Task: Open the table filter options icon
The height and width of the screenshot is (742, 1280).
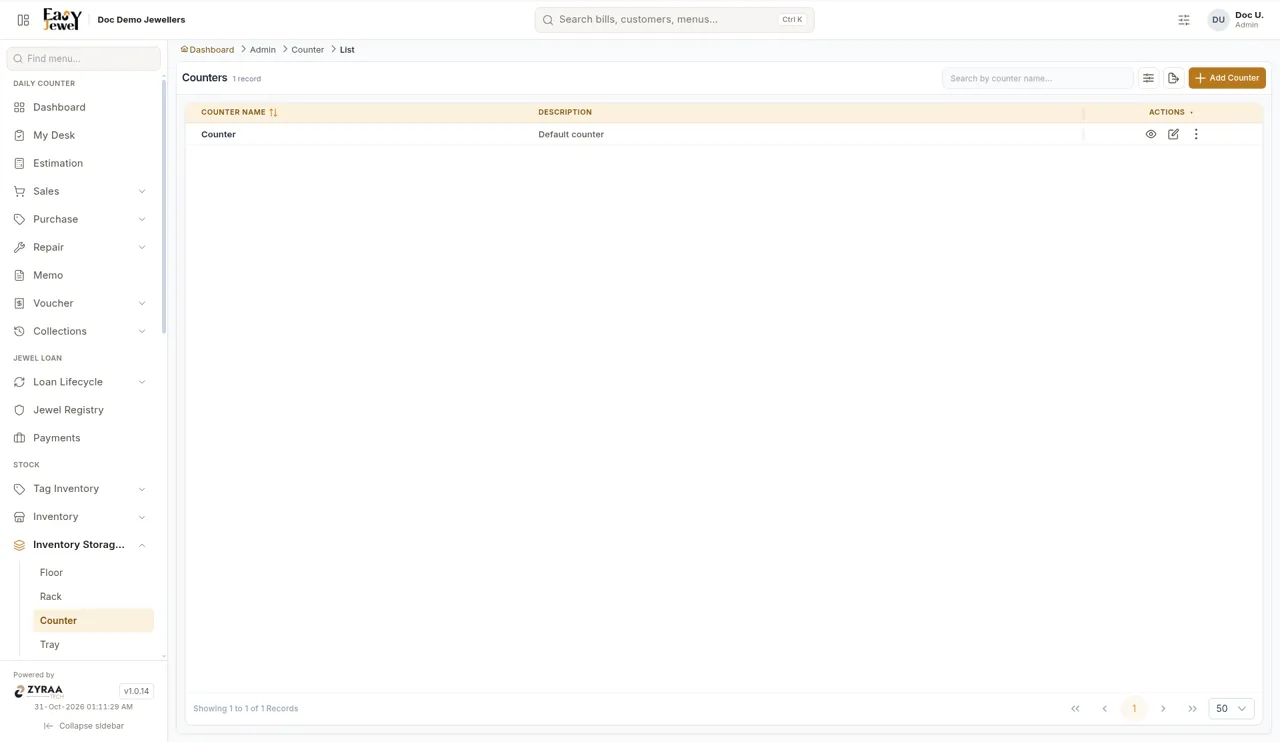Action: tap(1148, 78)
